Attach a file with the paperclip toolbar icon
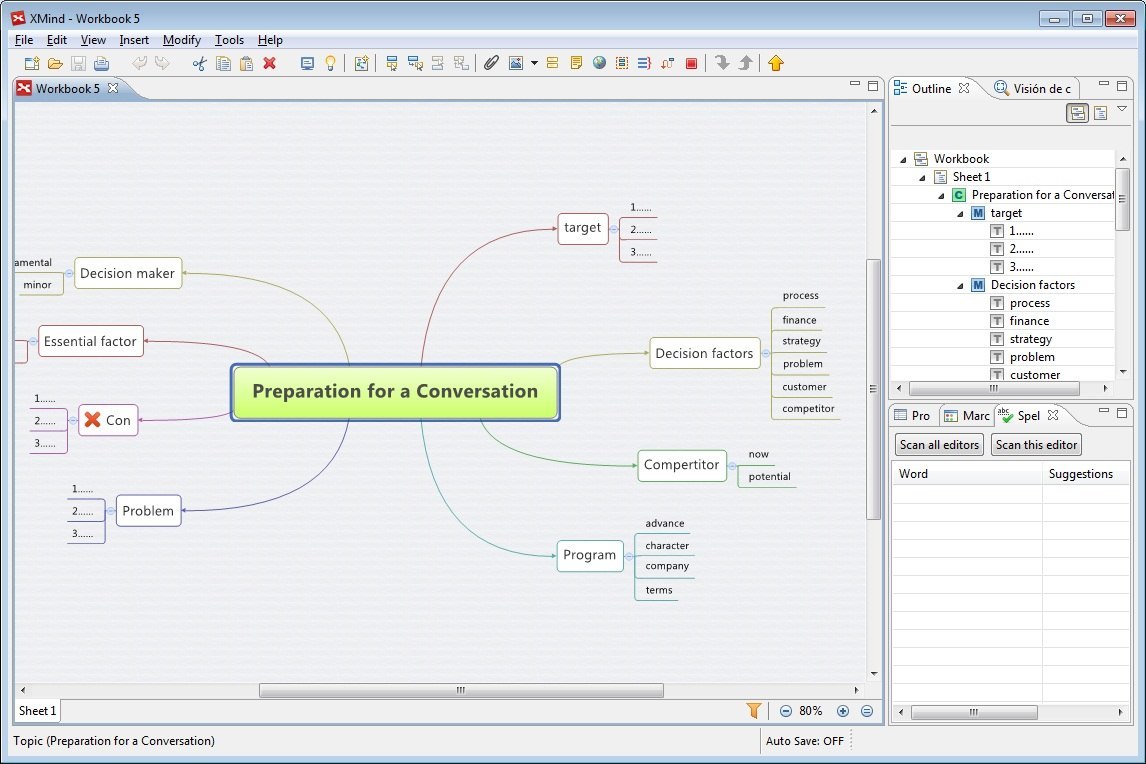 pyautogui.click(x=491, y=63)
